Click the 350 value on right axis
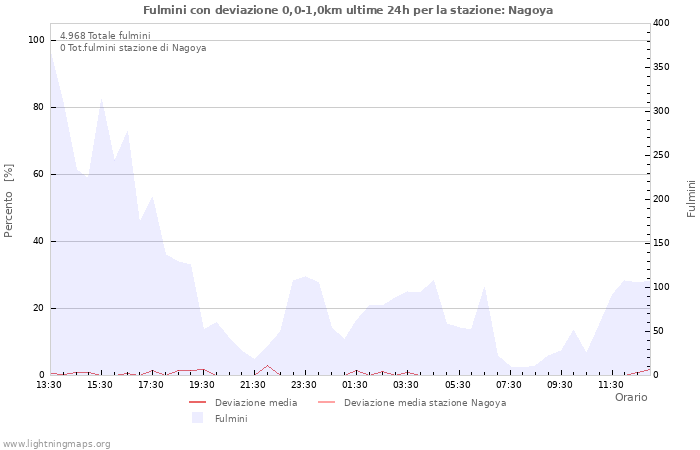 click(x=661, y=67)
